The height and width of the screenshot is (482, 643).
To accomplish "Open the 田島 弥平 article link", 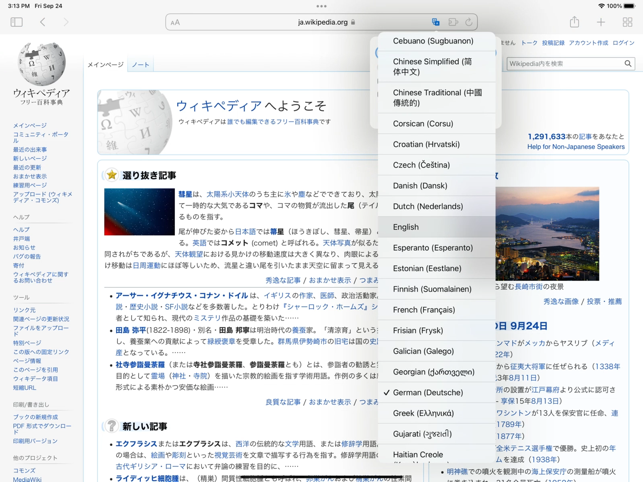I will point(130,330).
